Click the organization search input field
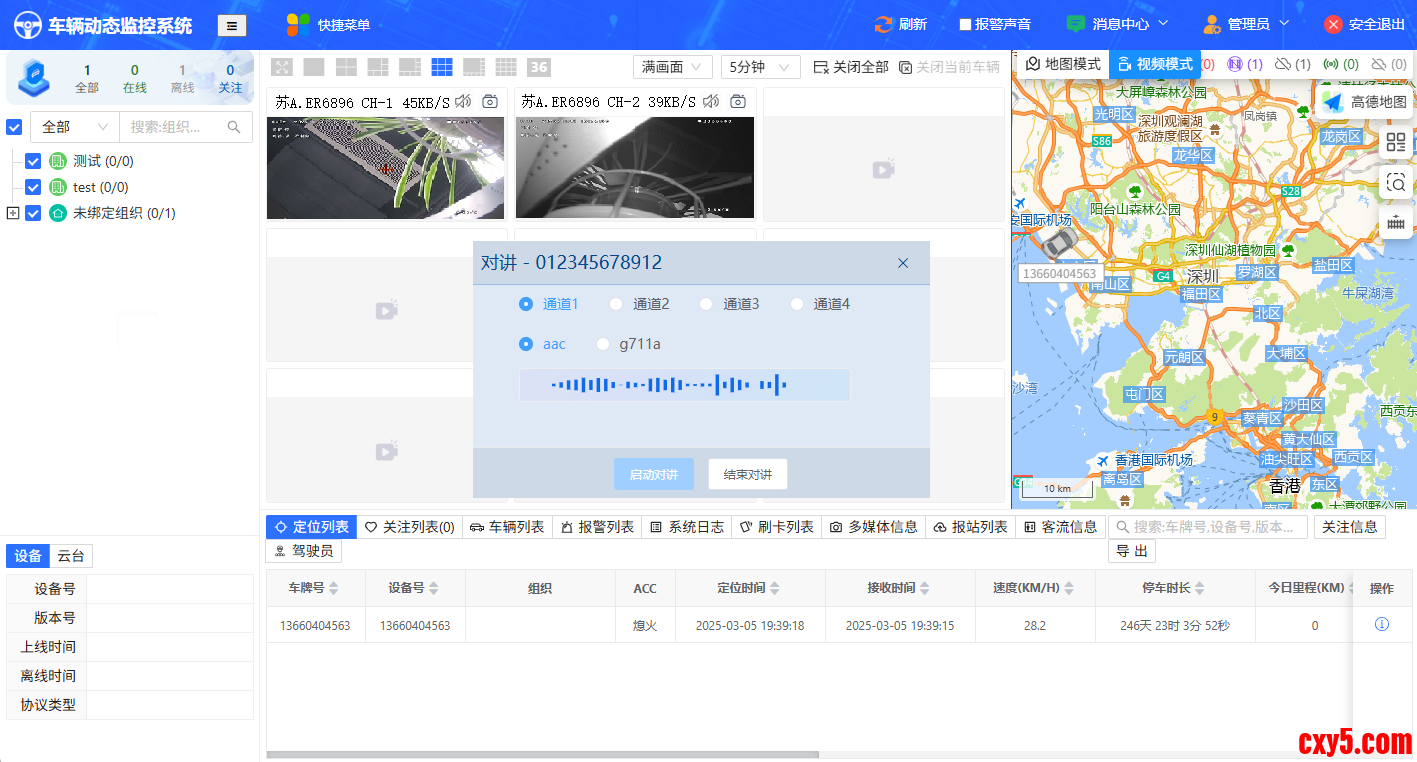Viewport: 1417px width, 762px height. [176, 127]
